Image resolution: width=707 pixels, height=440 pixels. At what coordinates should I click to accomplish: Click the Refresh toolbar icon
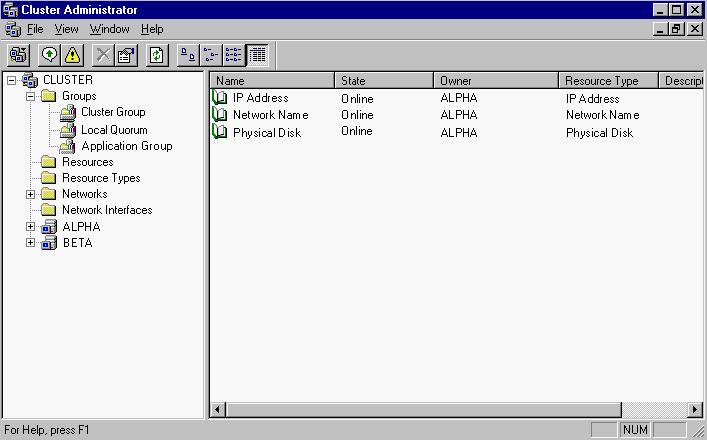[x=157, y=56]
